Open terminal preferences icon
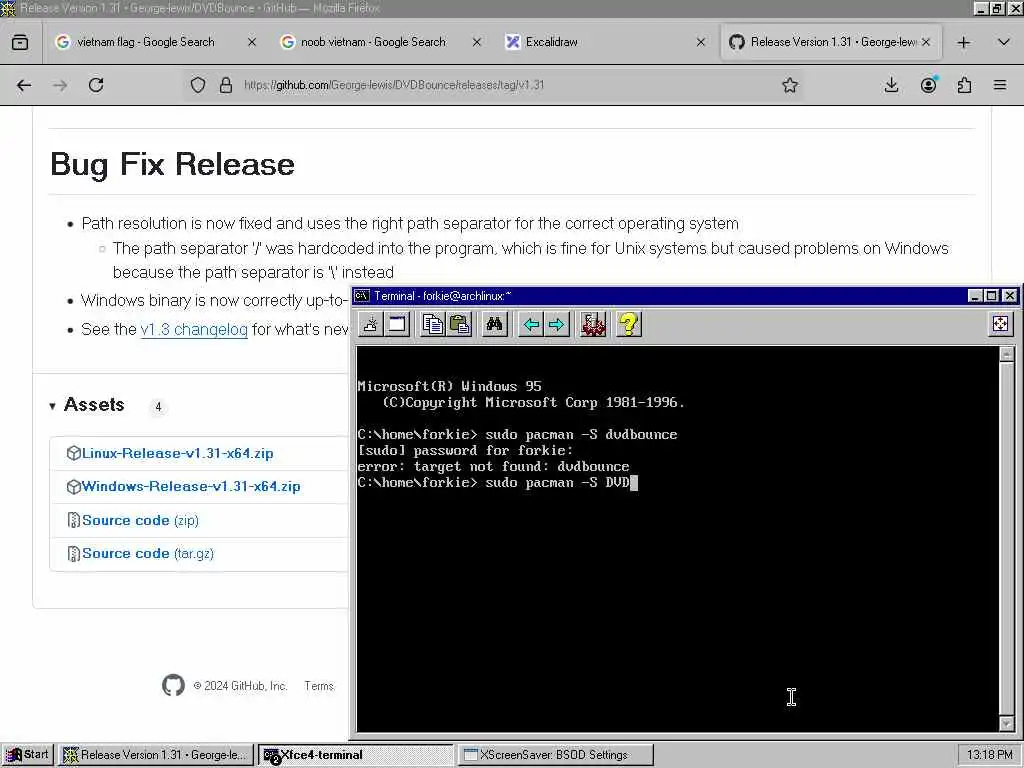 (593, 324)
